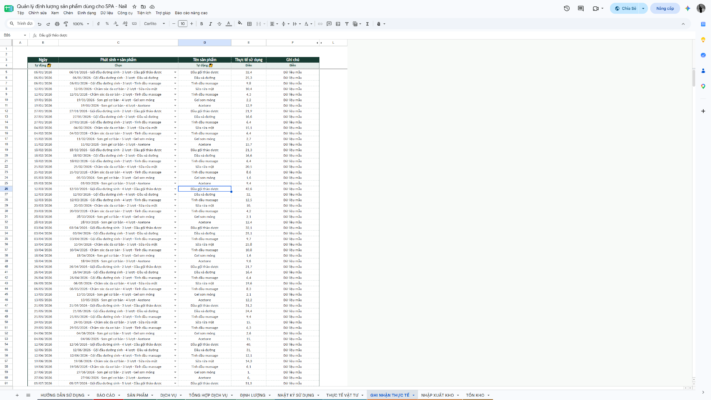
Task: Open the horizontal align dropdown
Action: [x=274, y=24]
